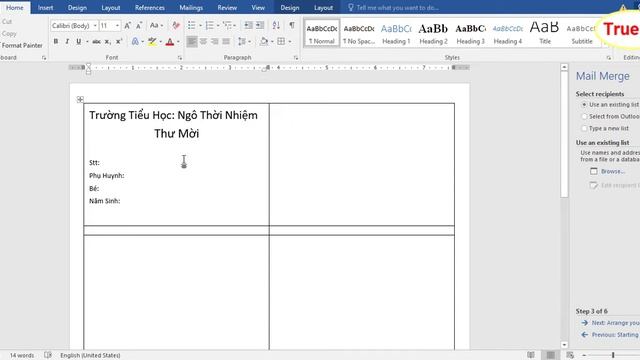This screenshot has width=640, height=360.
Task: Switch to Read Mode view
Action: tap(531, 355)
